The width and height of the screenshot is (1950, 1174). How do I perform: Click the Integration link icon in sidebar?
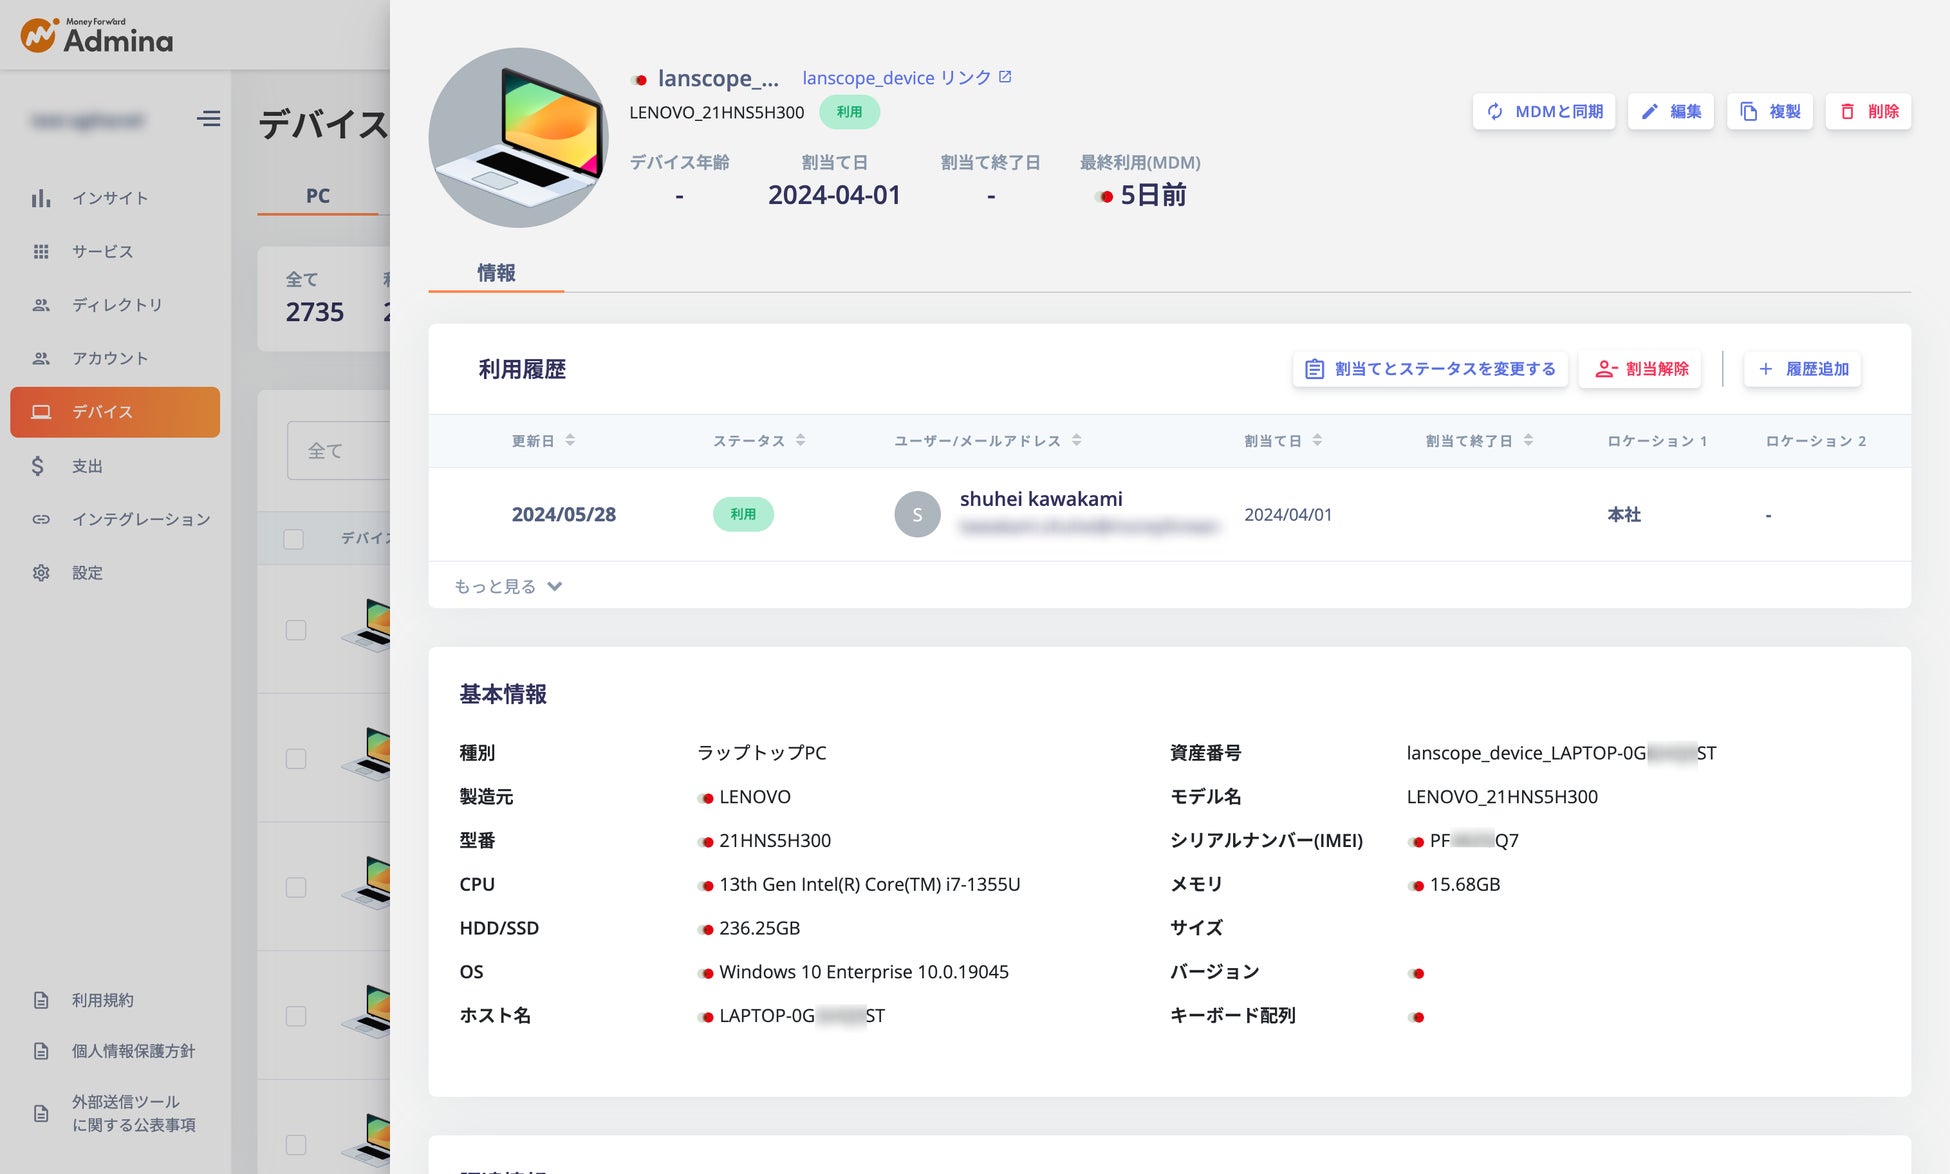pyautogui.click(x=41, y=519)
